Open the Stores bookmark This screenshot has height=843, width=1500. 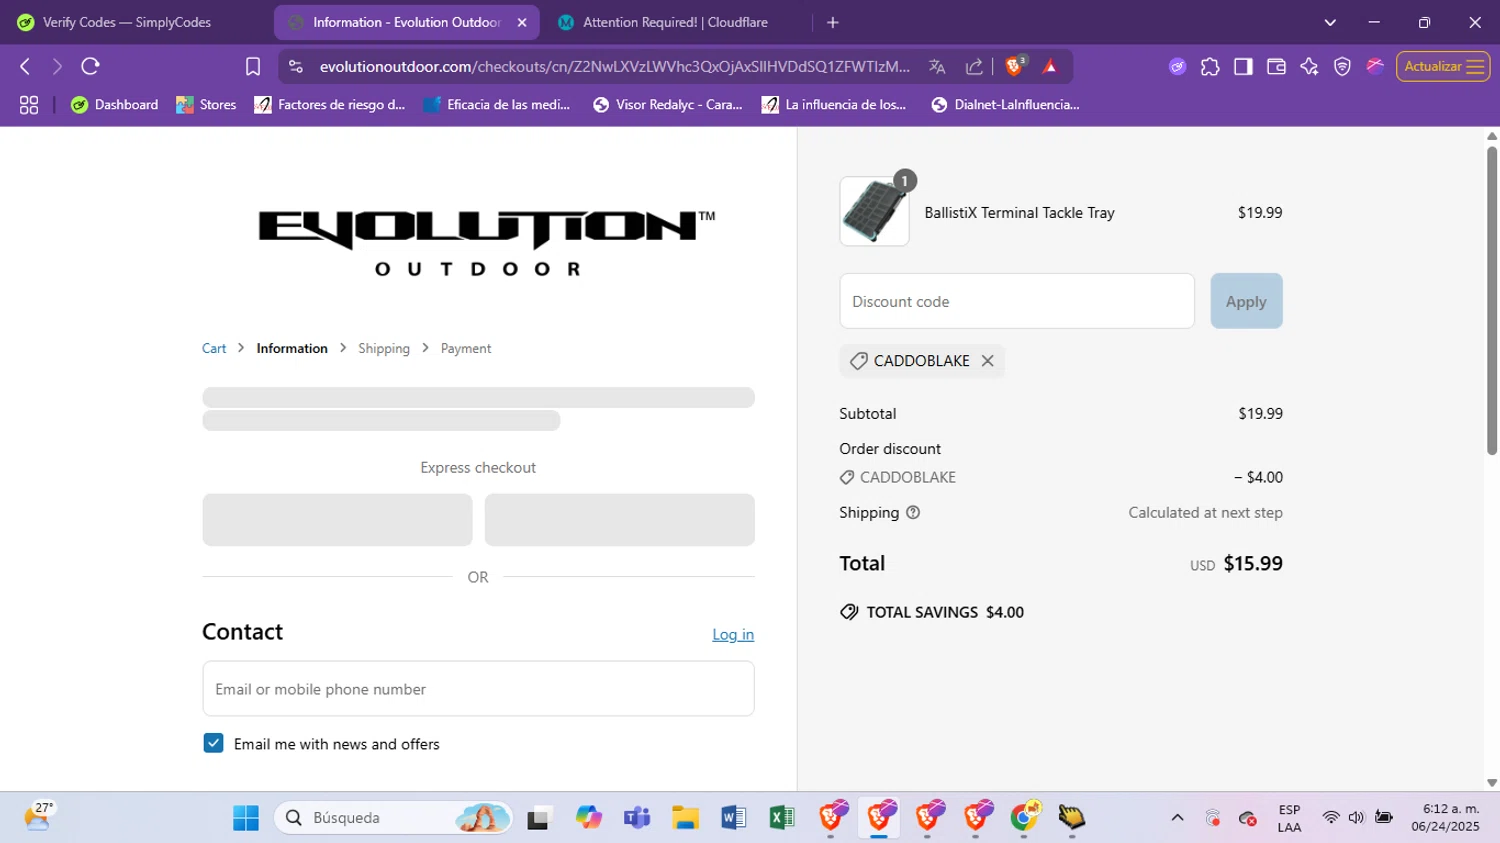[206, 105]
